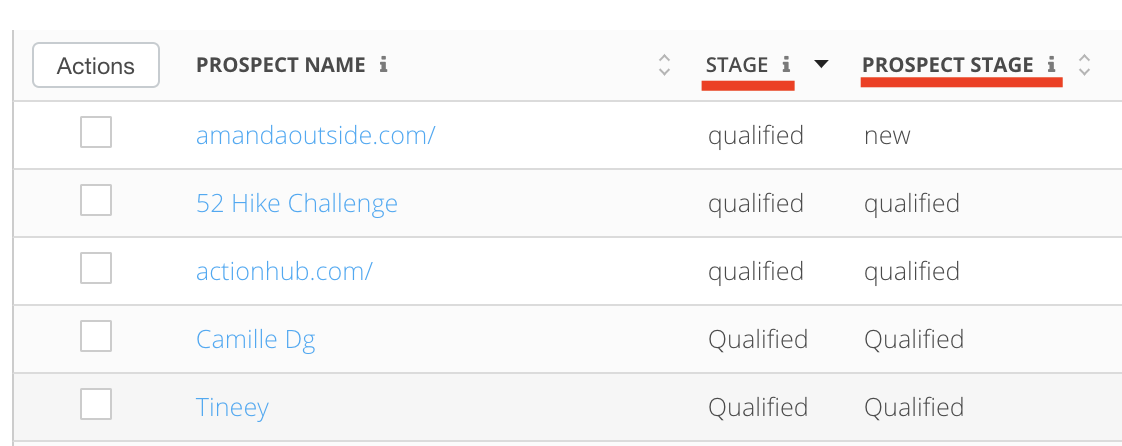Image resolution: width=1122 pixels, height=446 pixels.
Task: Open the amandaoutside.com/ prospect link
Action: click(x=315, y=136)
